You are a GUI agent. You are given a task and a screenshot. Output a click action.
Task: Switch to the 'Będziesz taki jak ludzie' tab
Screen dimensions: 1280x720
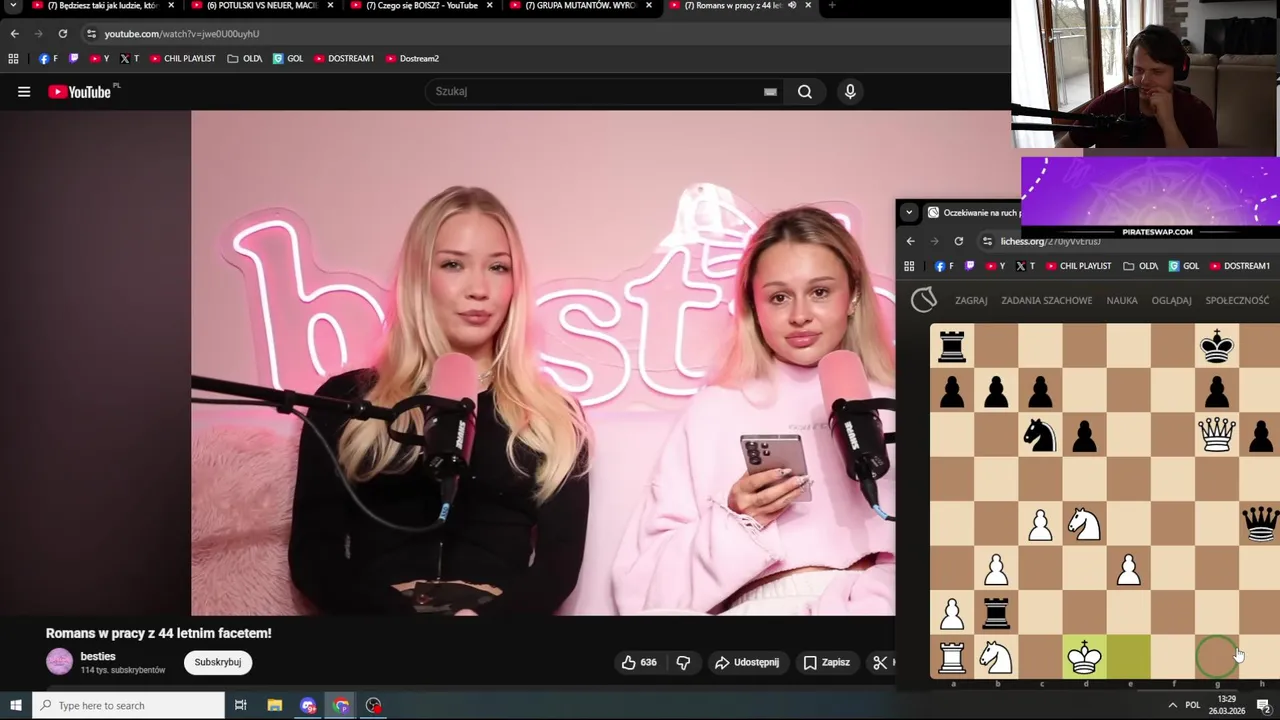tap(102, 6)
